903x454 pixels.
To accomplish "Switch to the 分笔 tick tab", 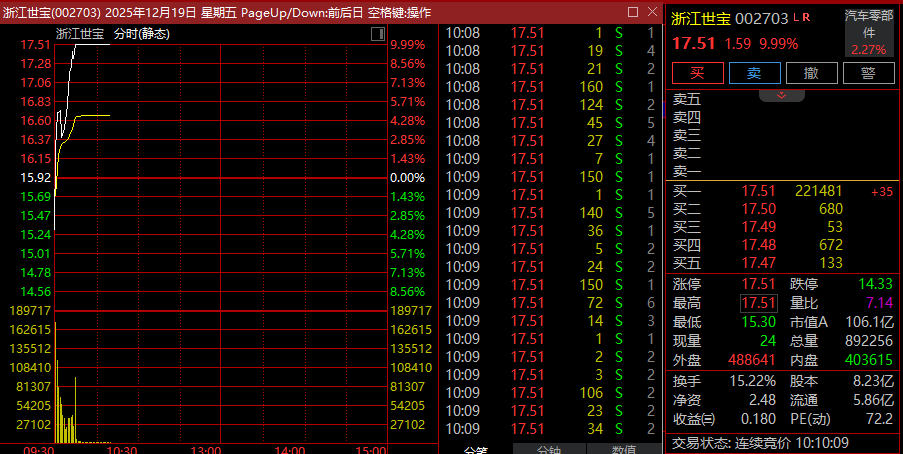I will (x=476, y=448).
